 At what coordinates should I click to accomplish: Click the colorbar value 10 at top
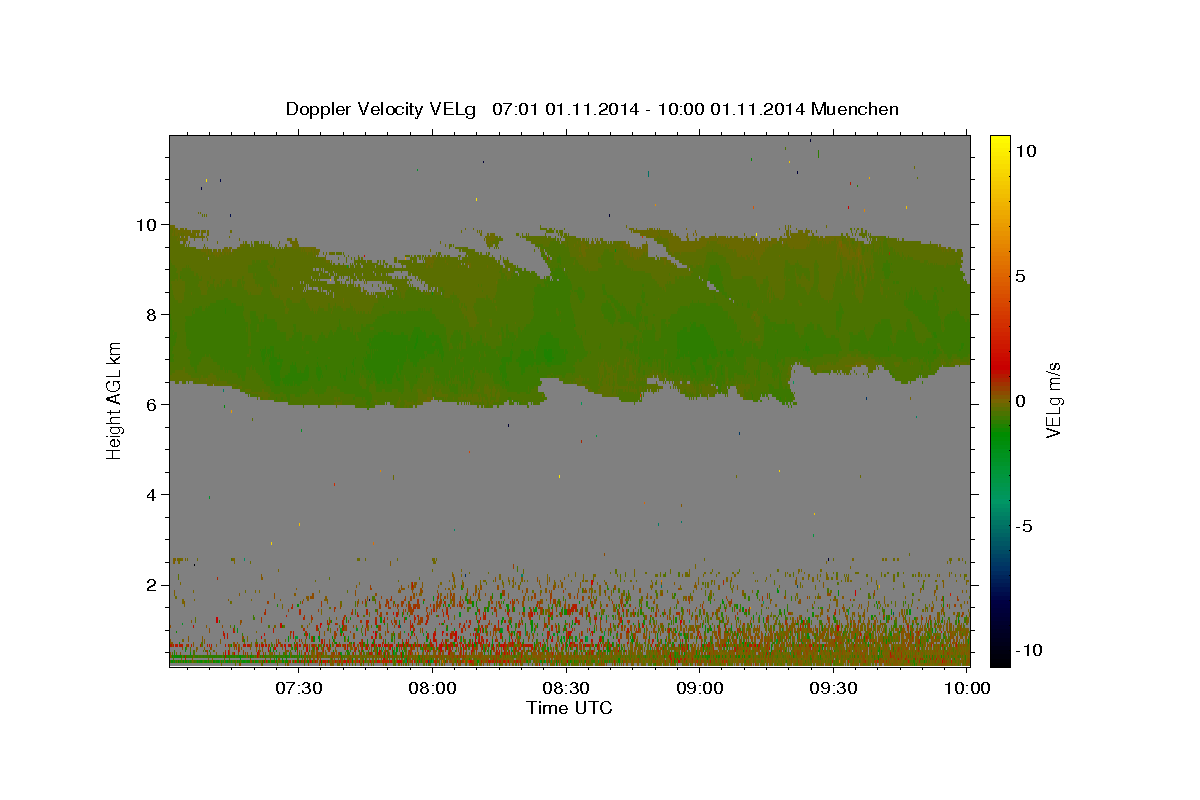click(x=1025, y=150)
